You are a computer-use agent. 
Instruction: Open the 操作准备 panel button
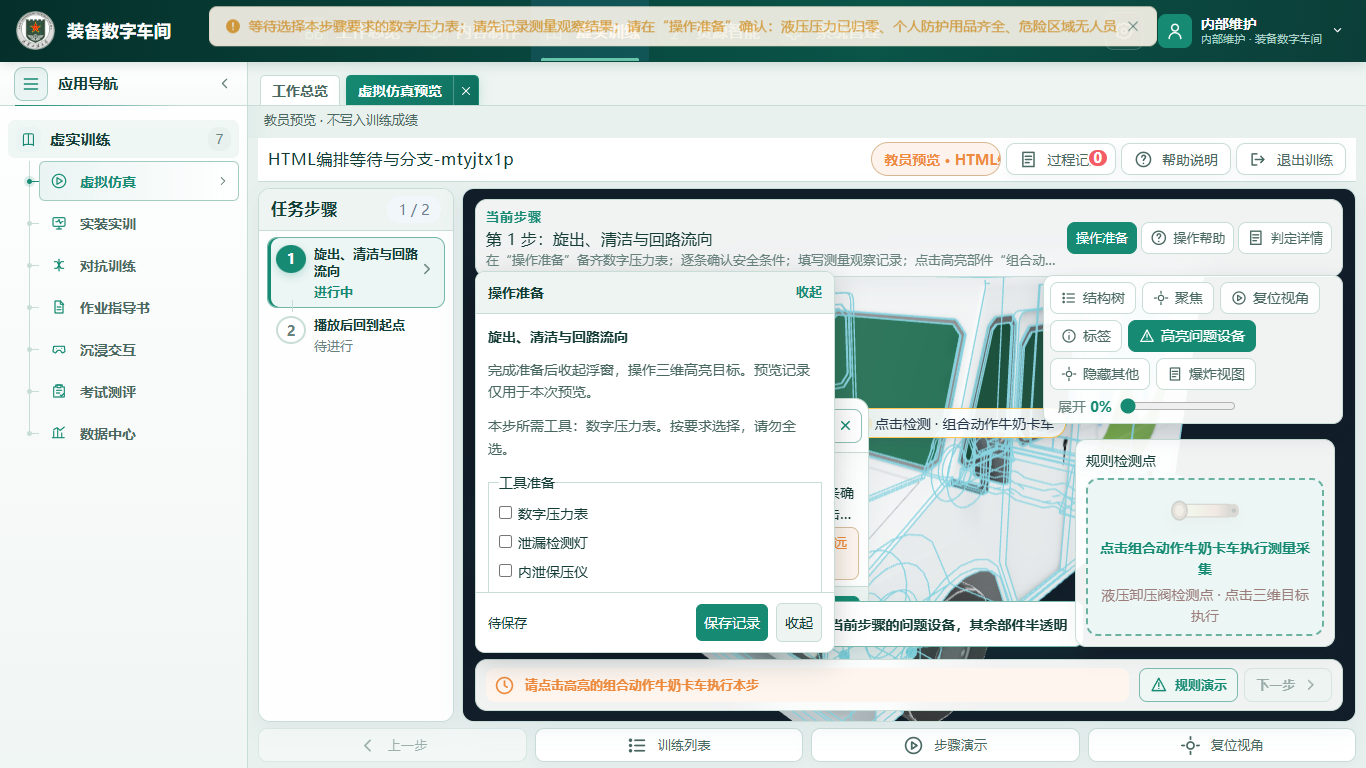(1102, 238)
